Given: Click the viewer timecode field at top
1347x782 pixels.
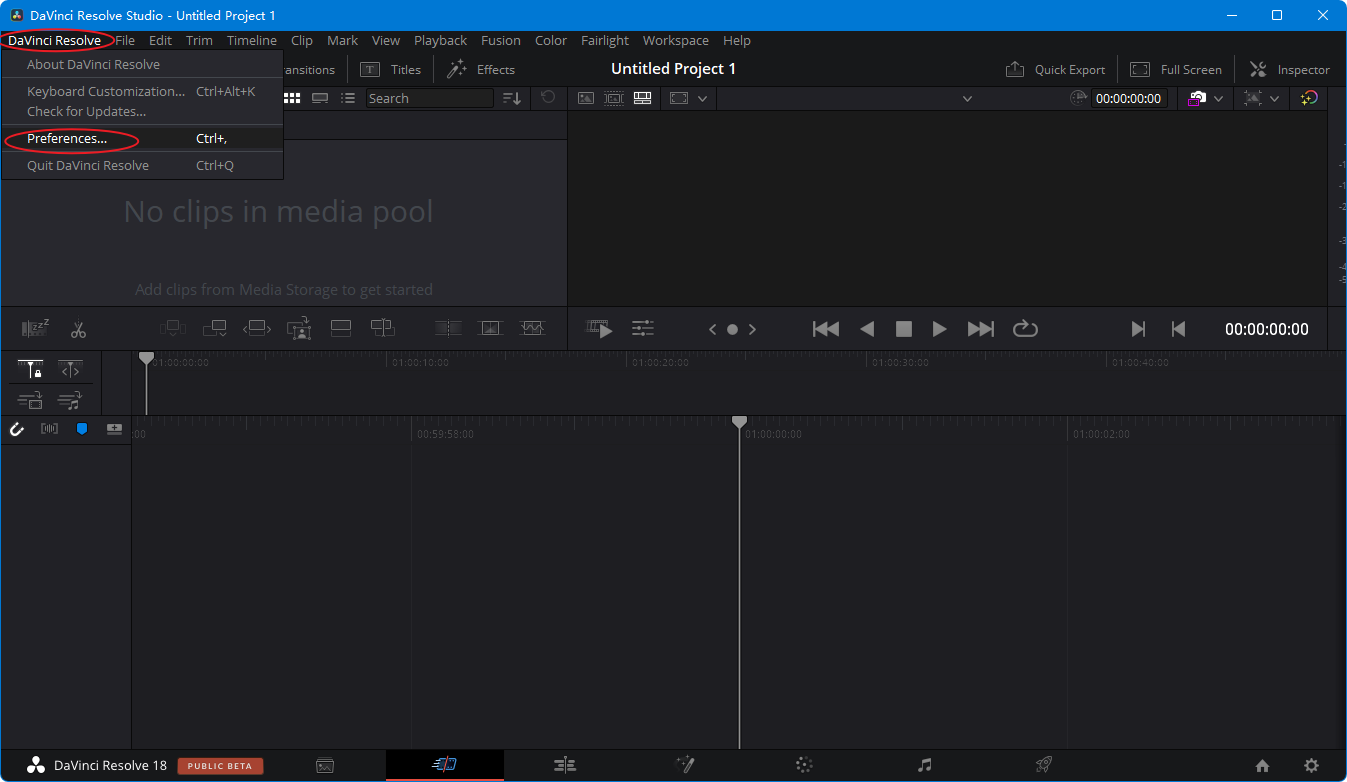Looking at the screenshot, I should coord(1128,98).
